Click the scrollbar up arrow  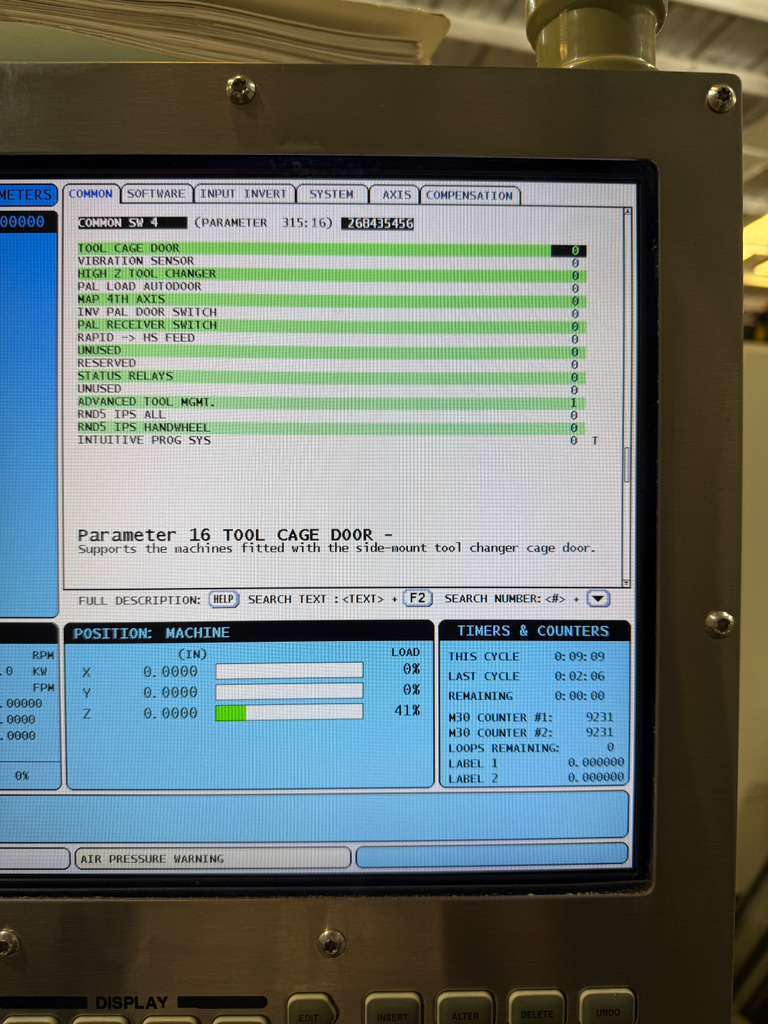(x=627, y=212)
